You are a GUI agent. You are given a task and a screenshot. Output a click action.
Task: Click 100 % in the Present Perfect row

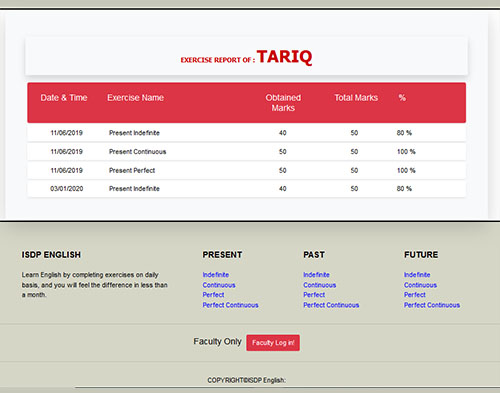[x=406, y=170]
